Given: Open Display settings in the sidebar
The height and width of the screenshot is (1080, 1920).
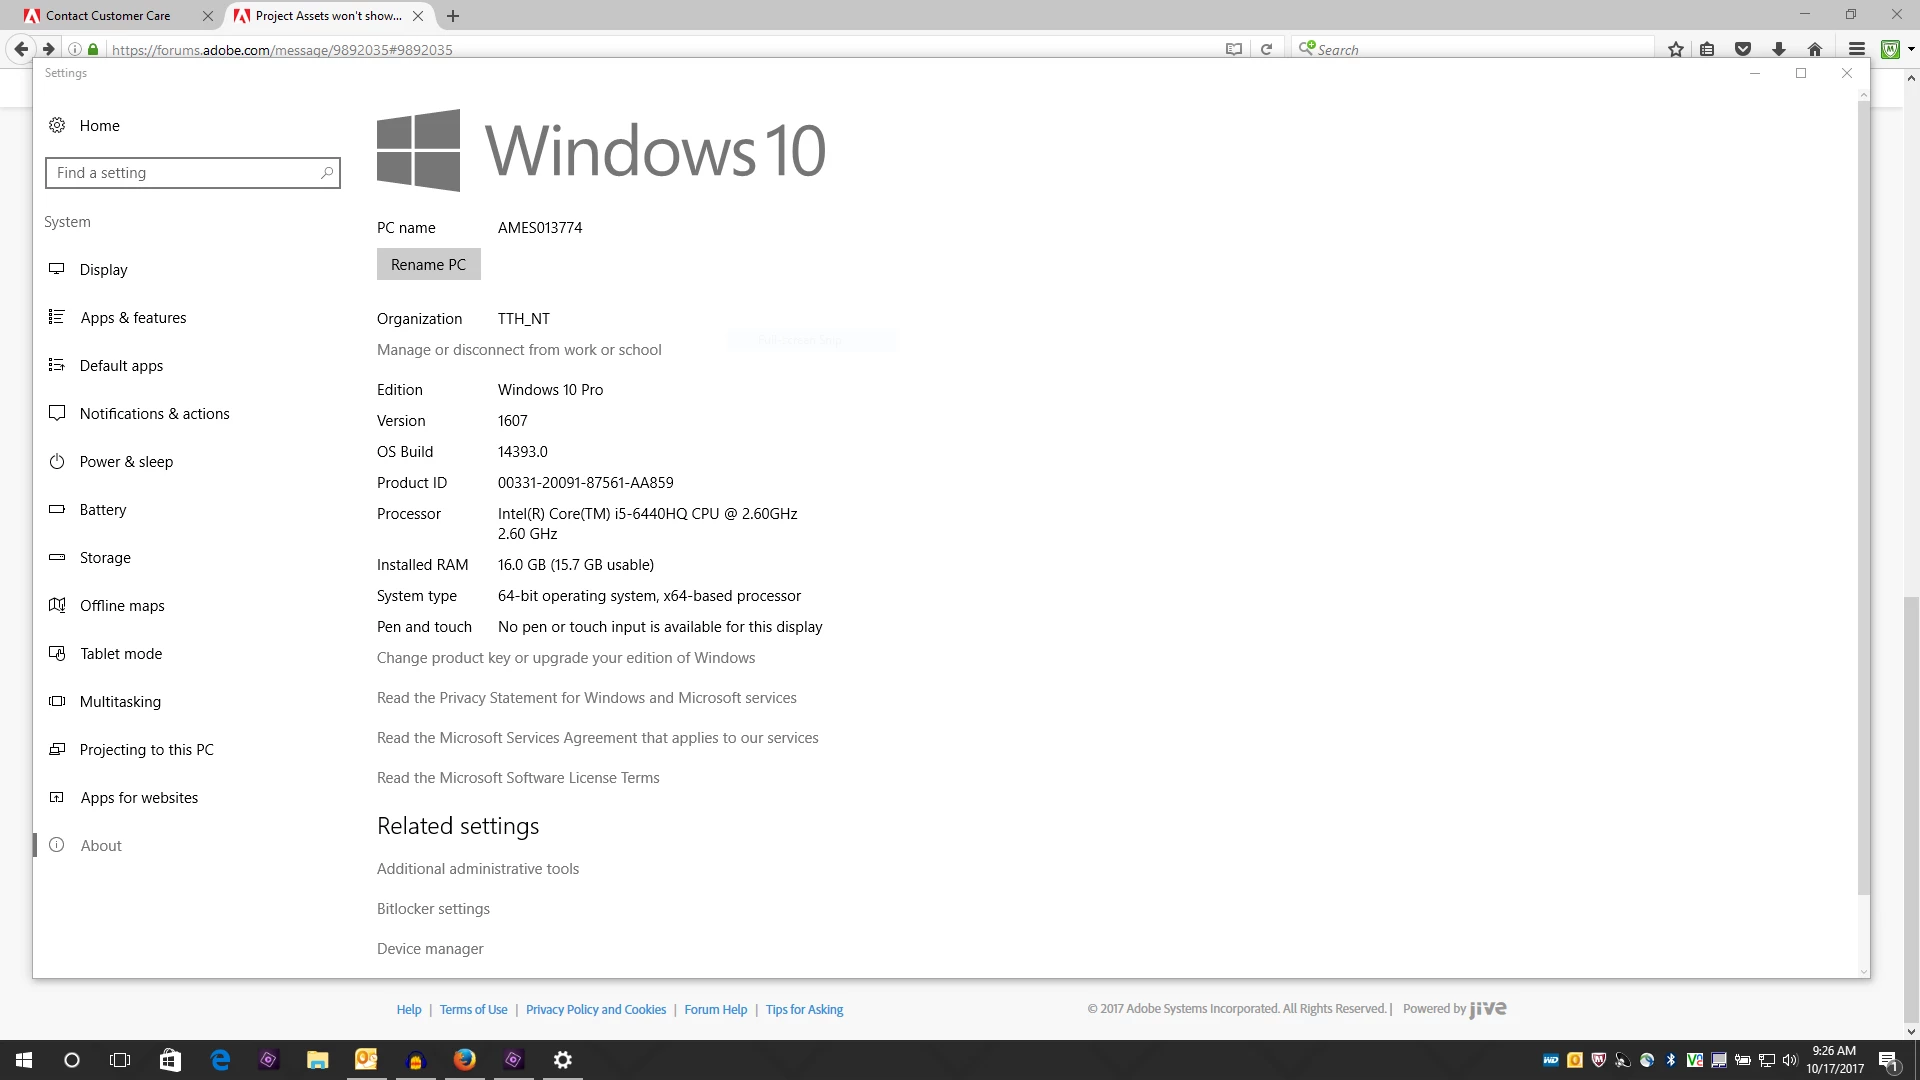Looking at the screenshot, I should tap(103, 270).
